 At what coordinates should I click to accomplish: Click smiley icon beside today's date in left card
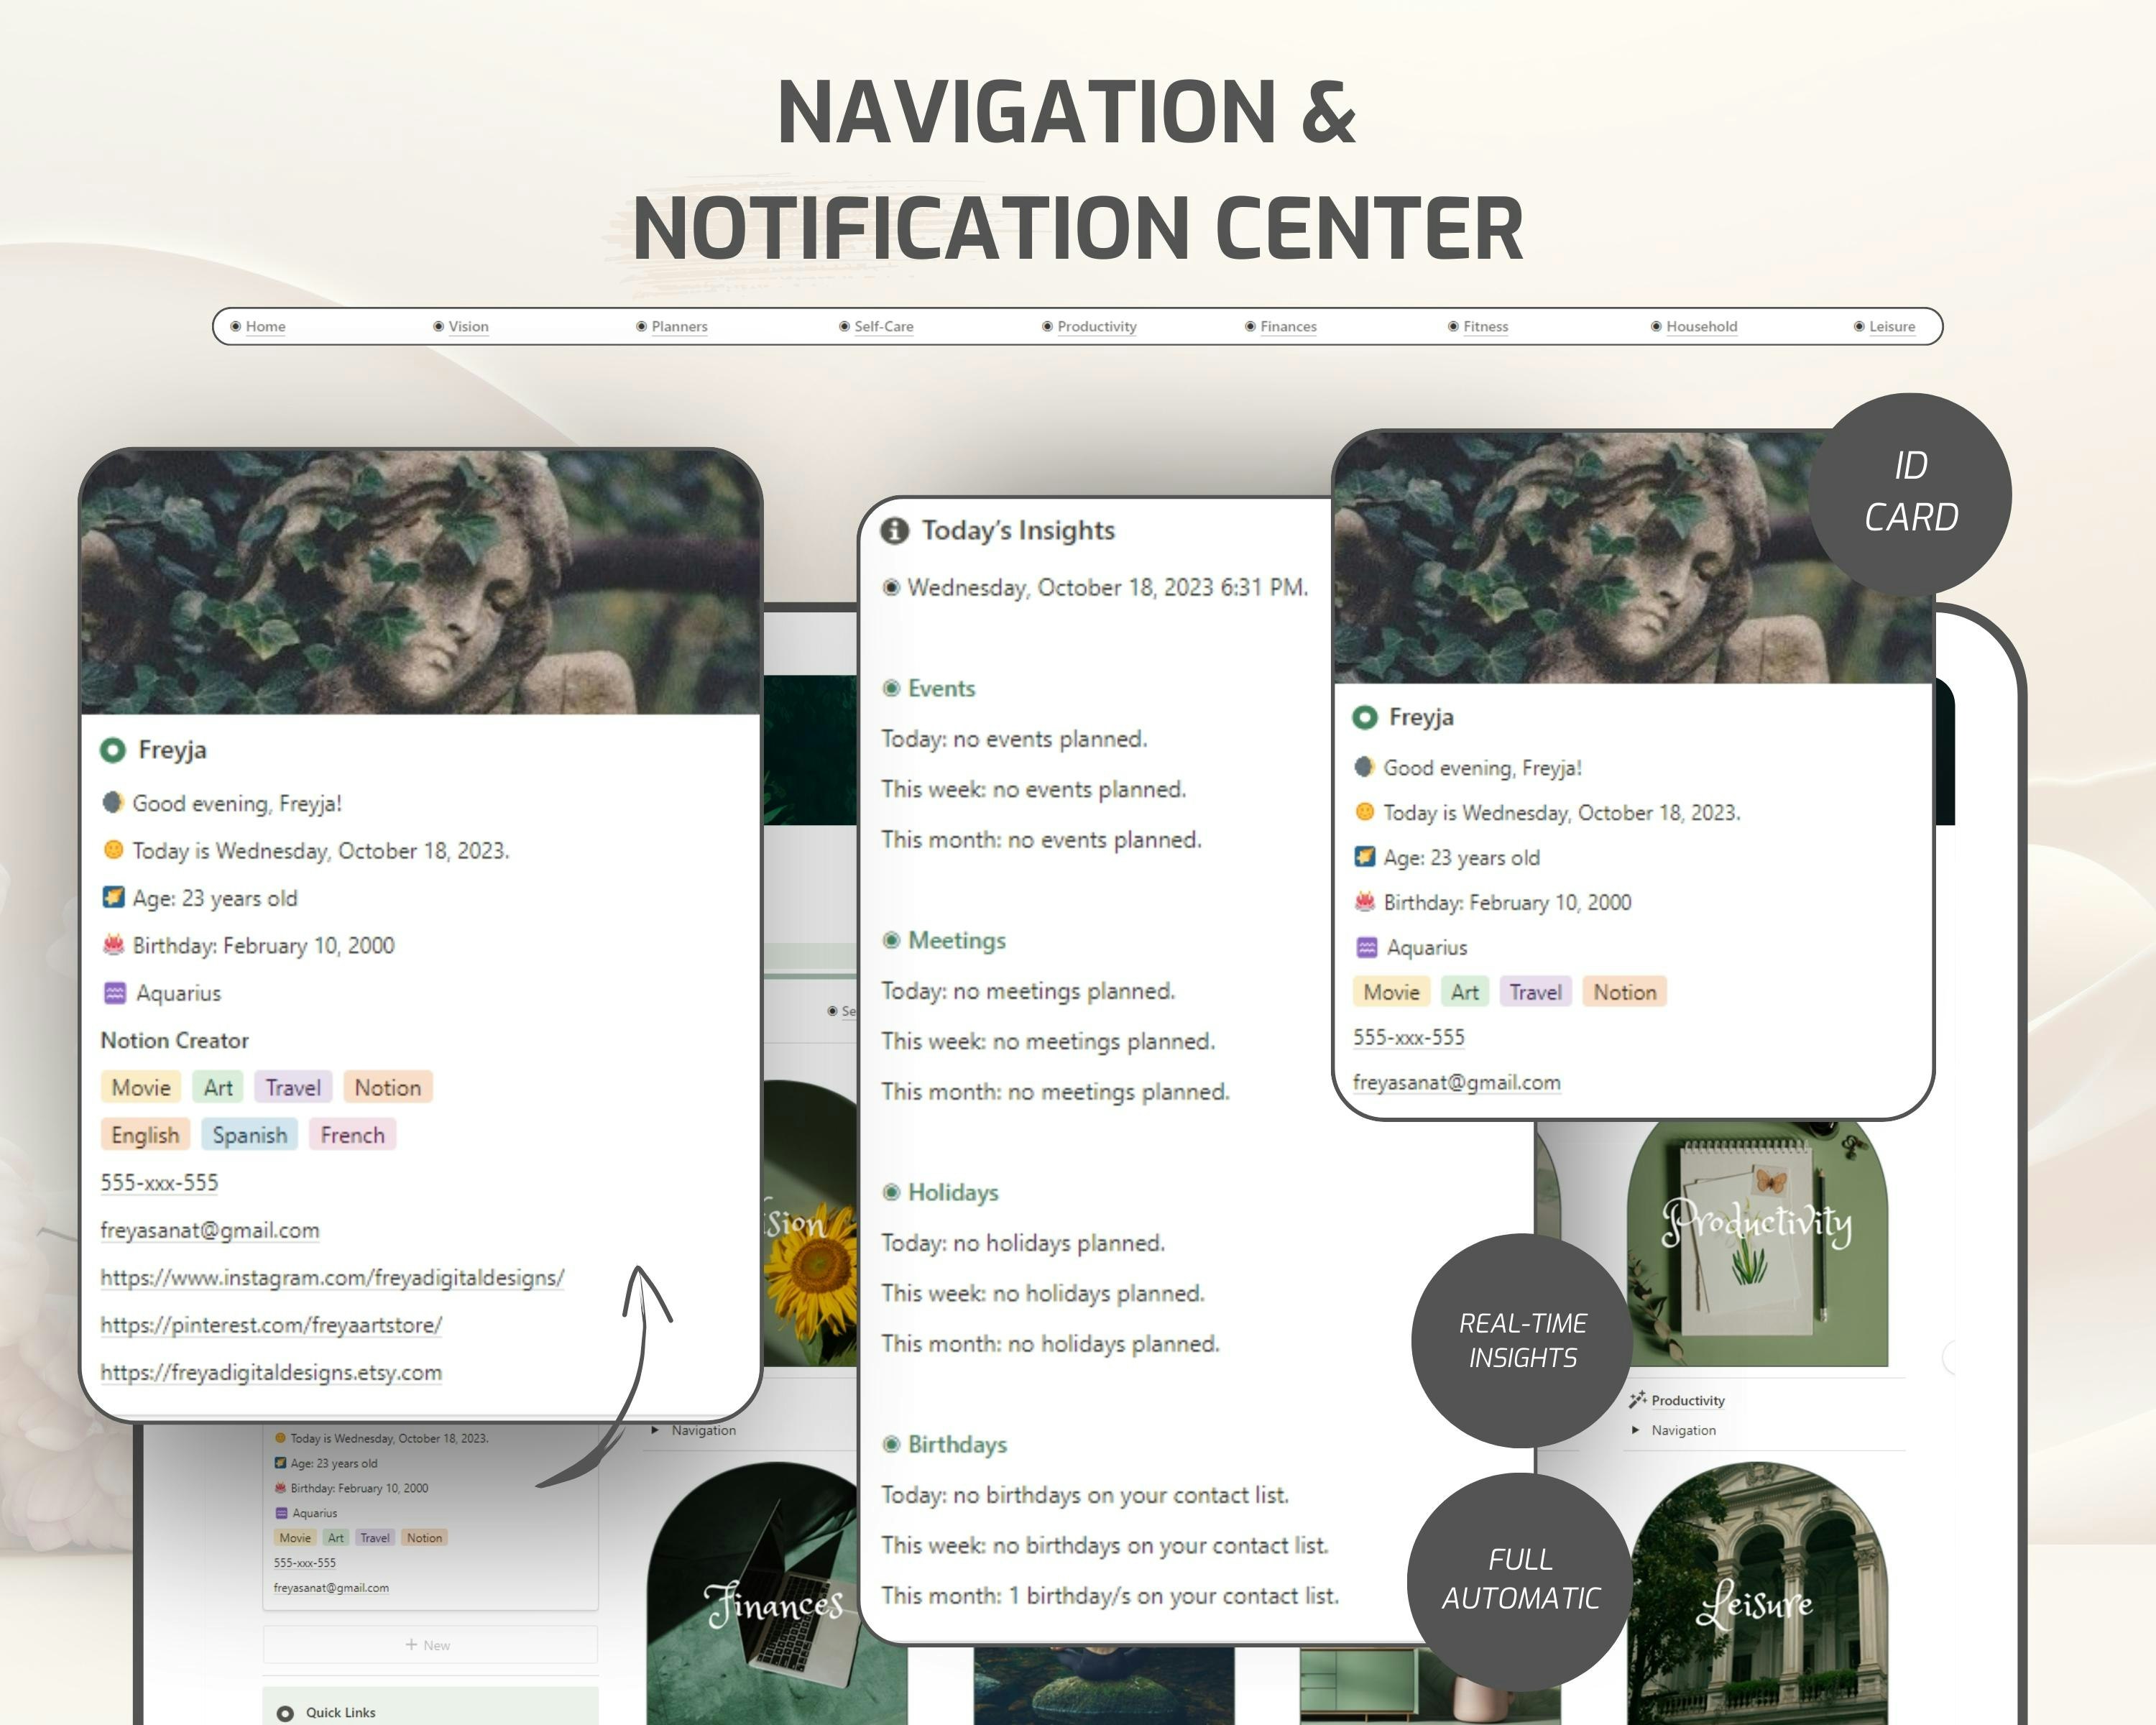113,850
